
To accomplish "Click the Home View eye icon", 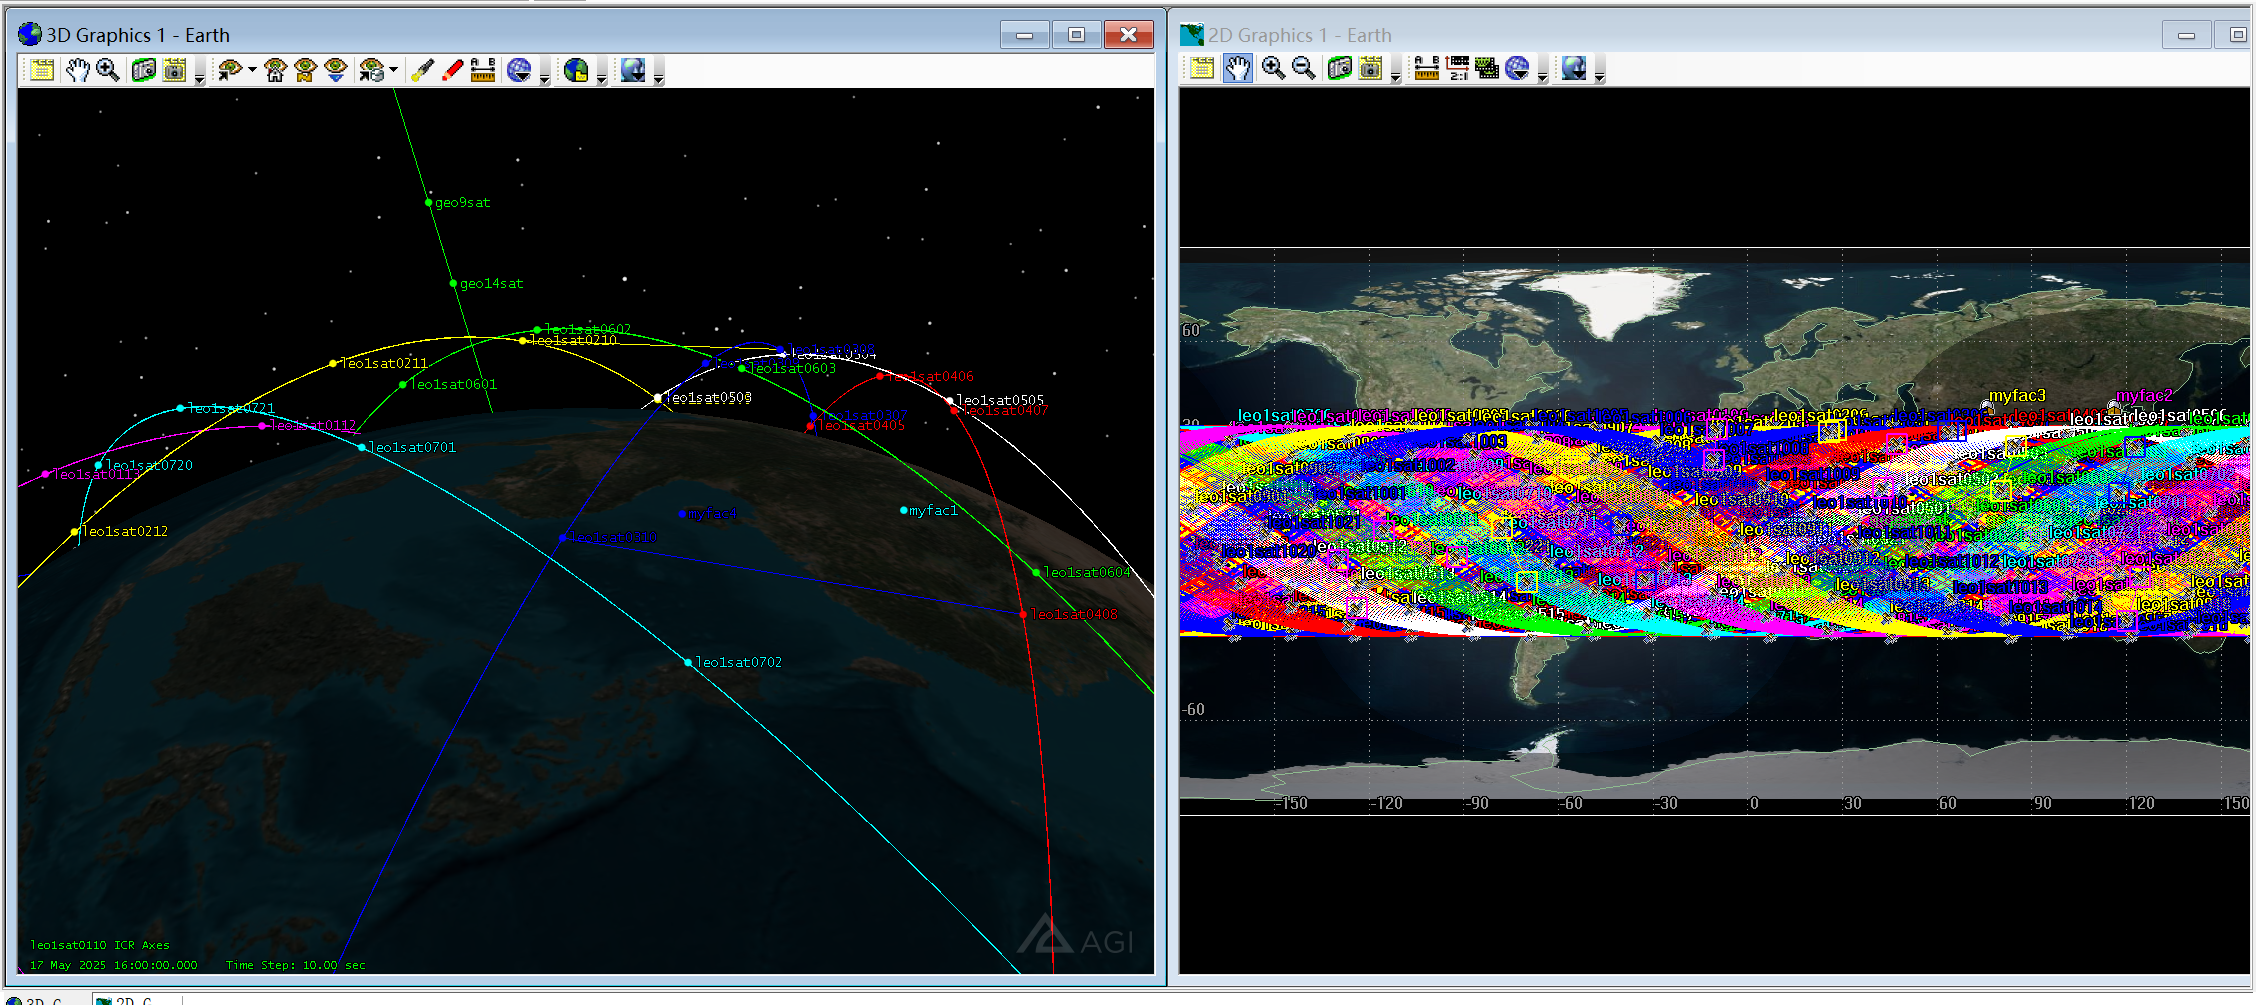I will (275, 70).
